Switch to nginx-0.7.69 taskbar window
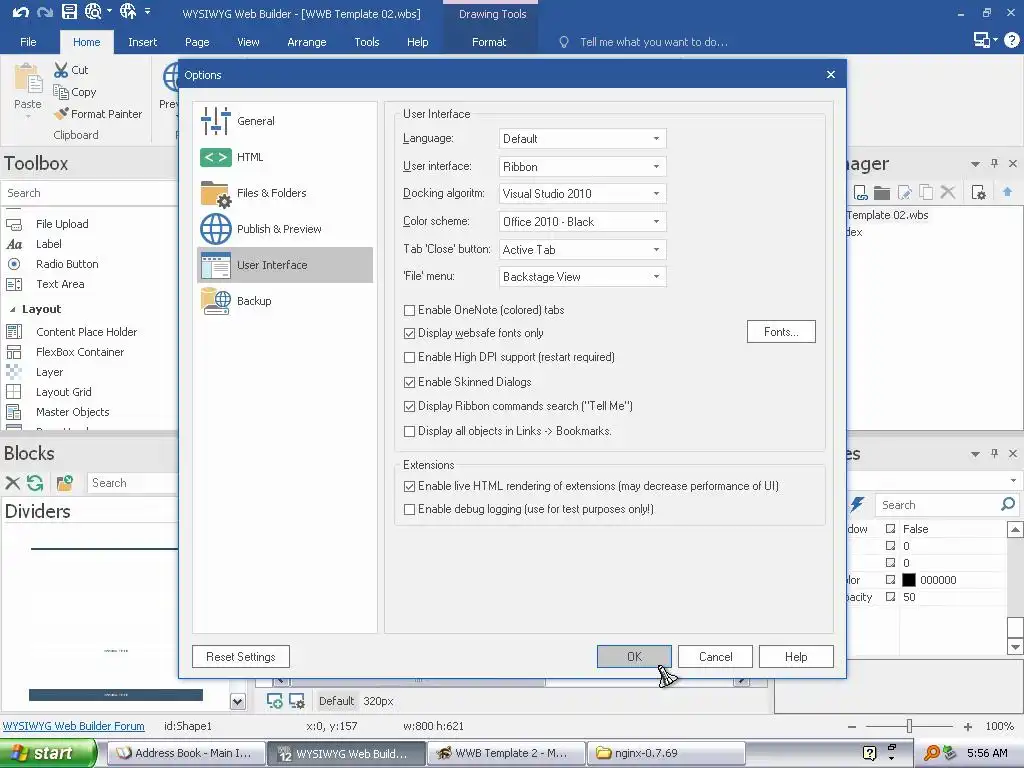 click(x=666, y=753)
